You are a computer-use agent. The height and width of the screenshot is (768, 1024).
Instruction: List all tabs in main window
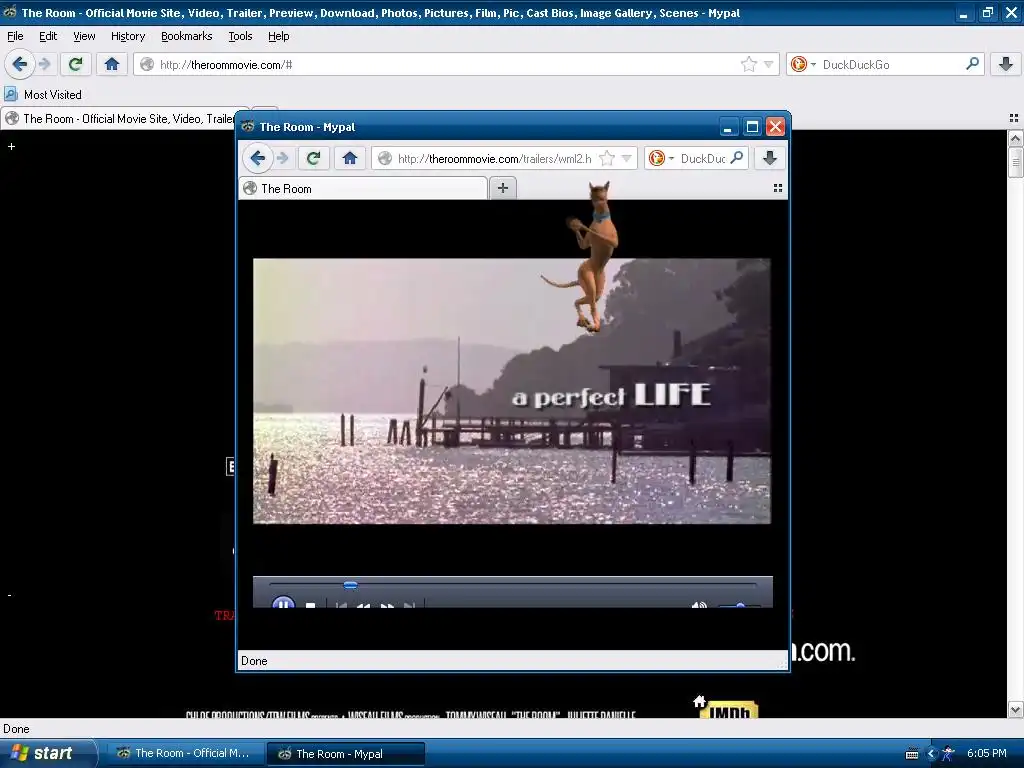[1014, 118]
